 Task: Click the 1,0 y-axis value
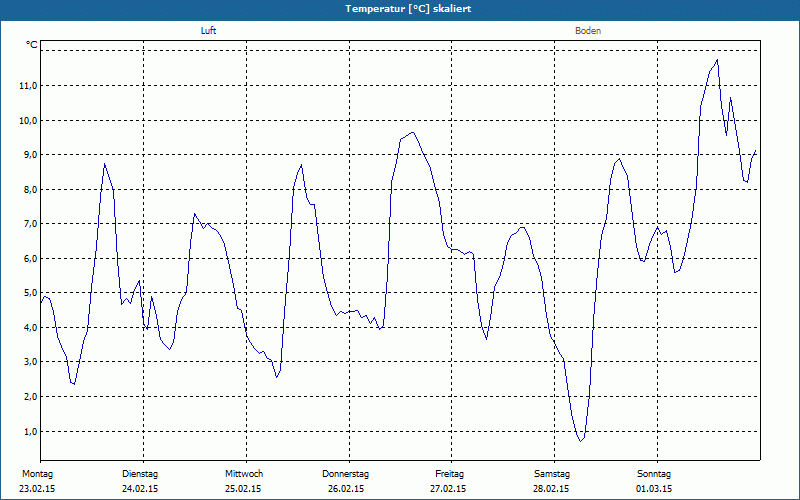click(x=29, y=432)
